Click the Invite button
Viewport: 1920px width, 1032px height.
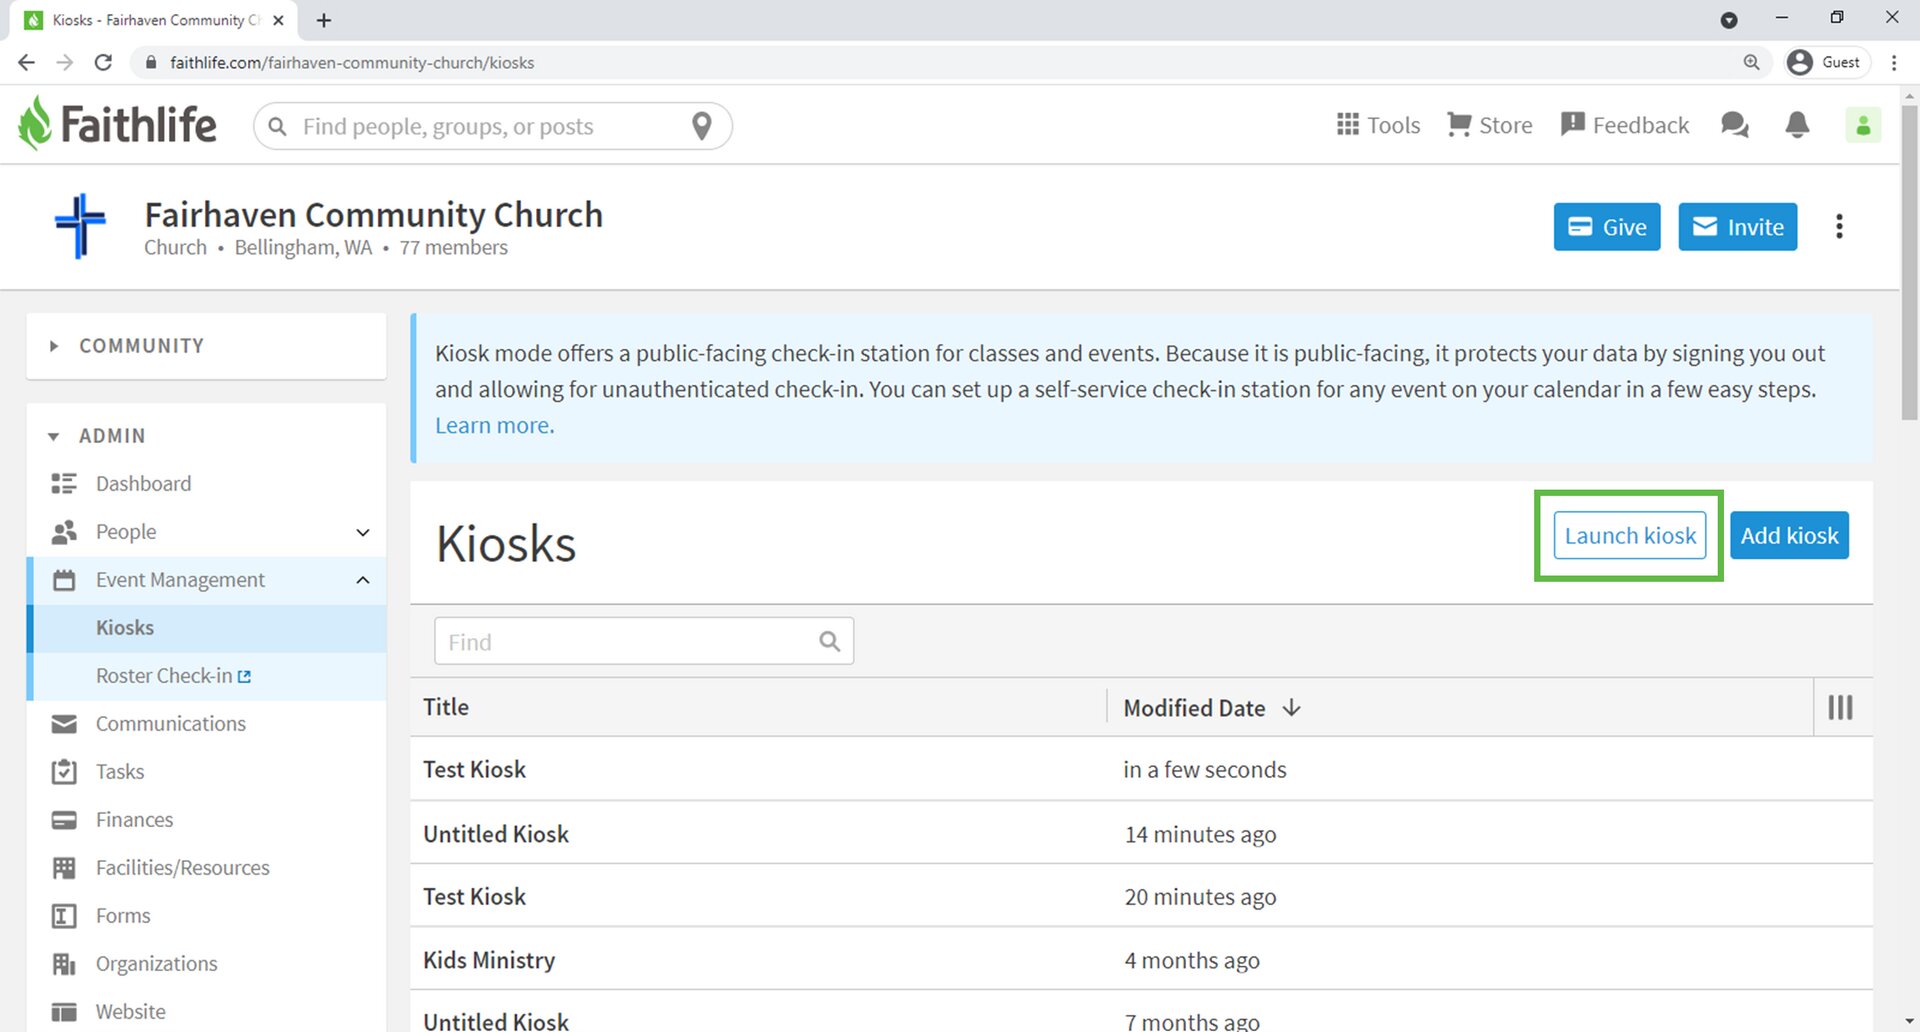pyautogui.click(x=1738, y=227)
